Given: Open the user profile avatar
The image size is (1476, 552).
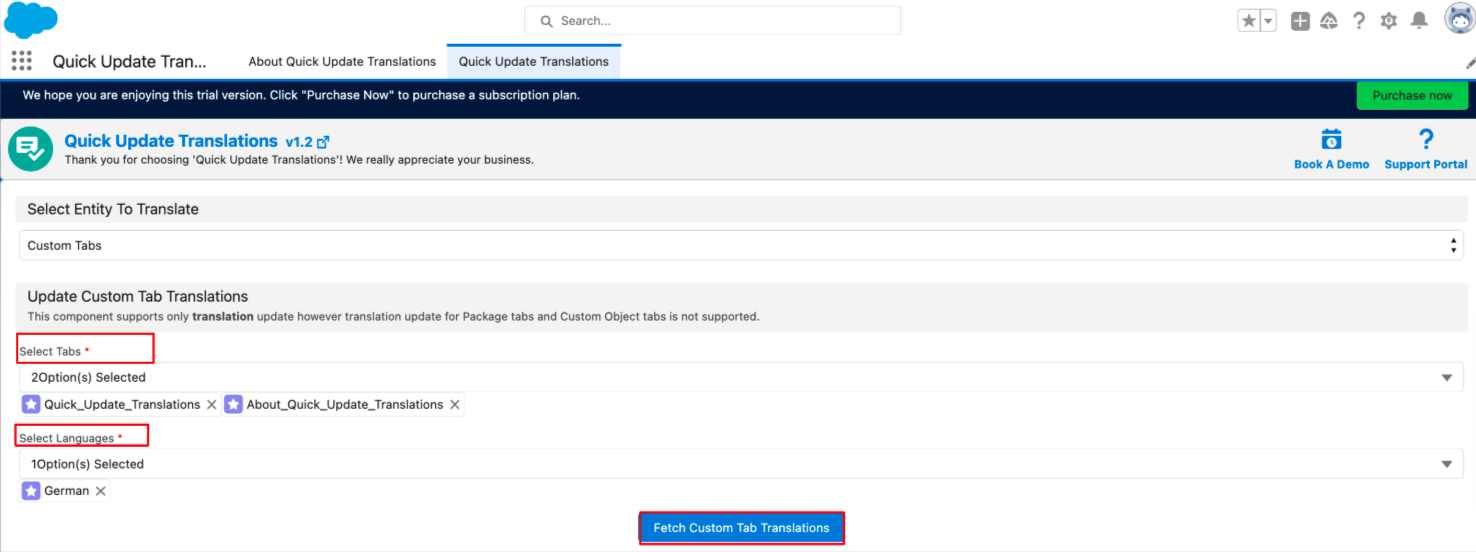Looking at the screenshot, I should [1460, 19].
